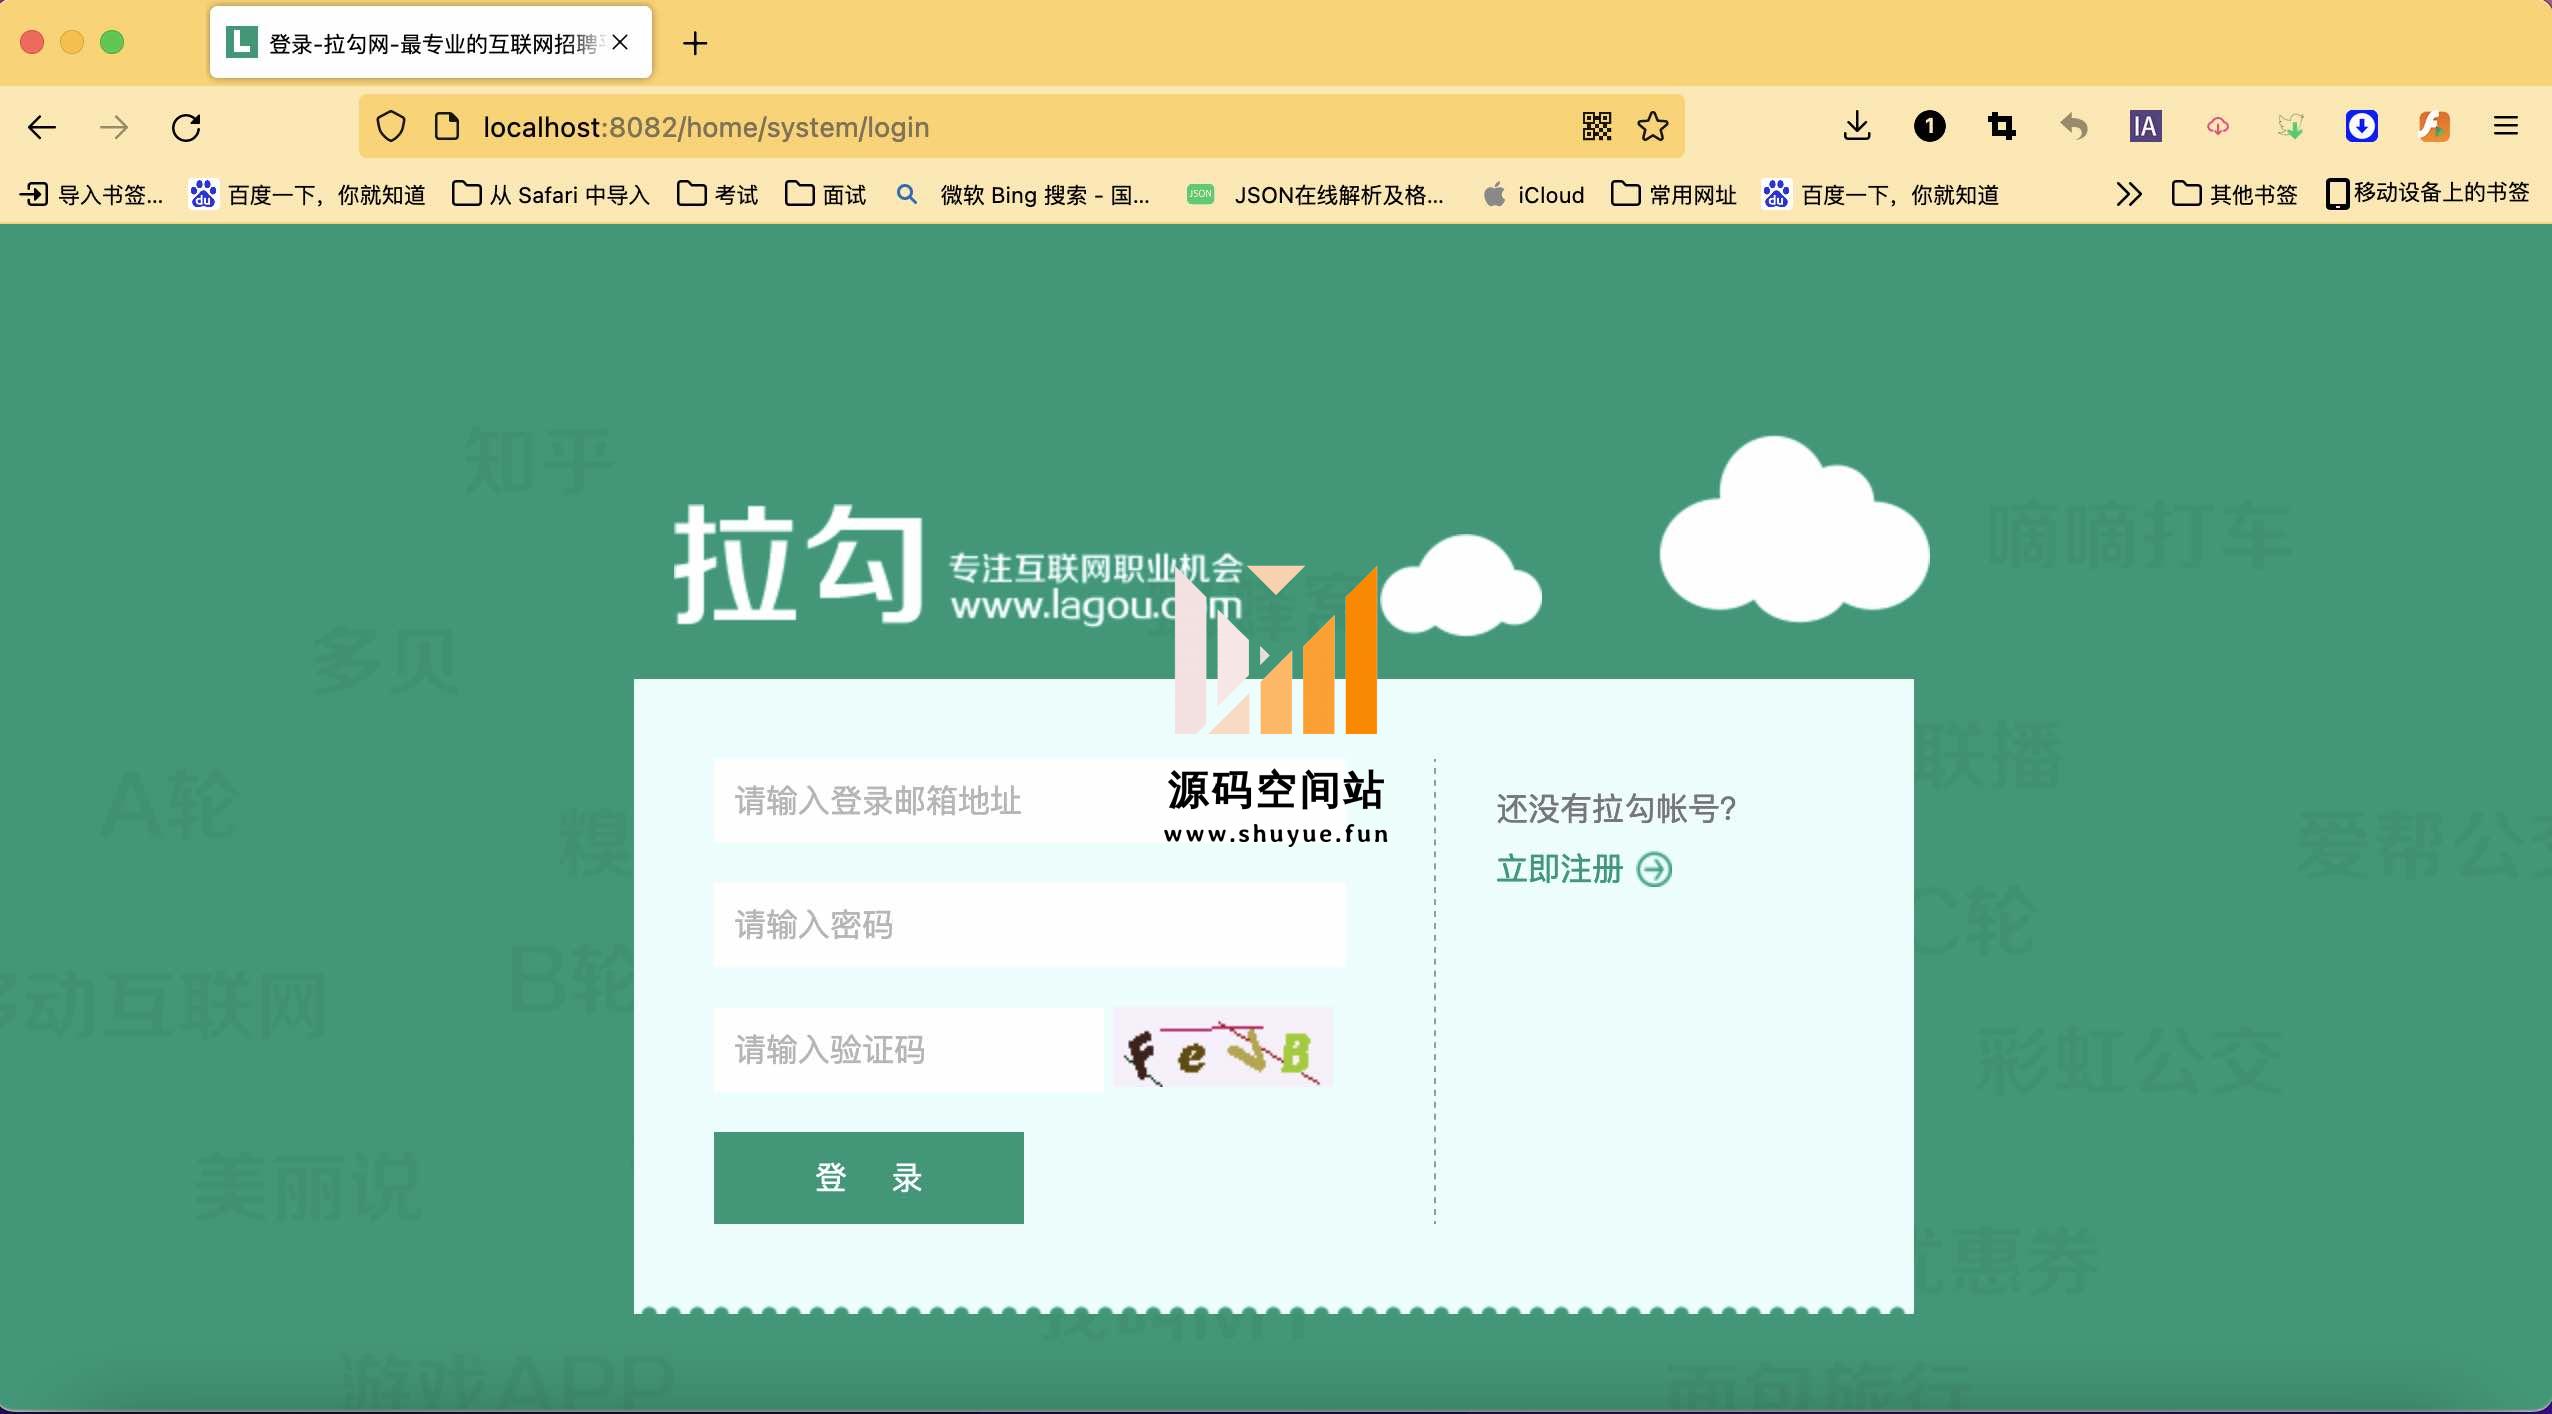Click the forward navigation arrow
Viewport: 2552px width, 1414px height.
pos(114,127)
